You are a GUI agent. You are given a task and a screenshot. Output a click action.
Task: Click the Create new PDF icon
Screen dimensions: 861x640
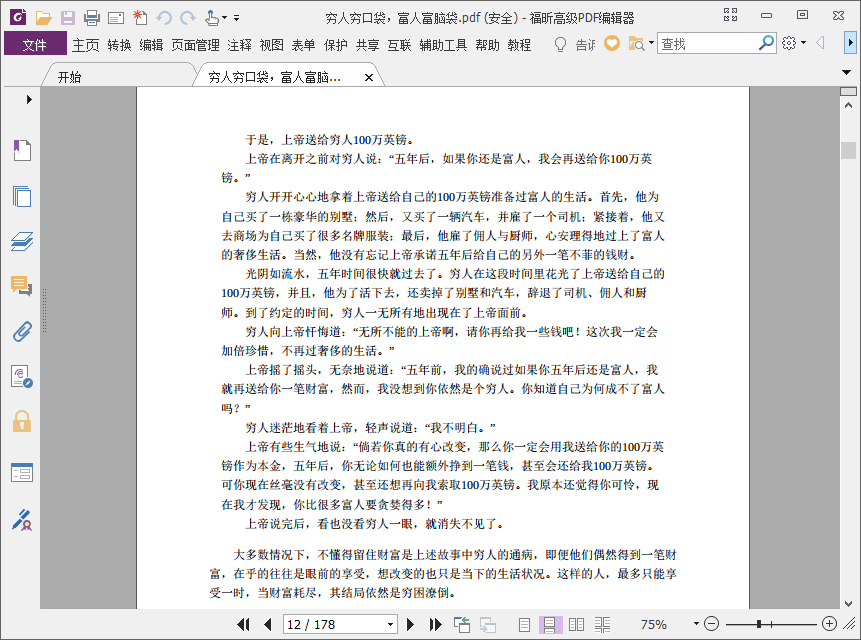click(x=140, y=18)
